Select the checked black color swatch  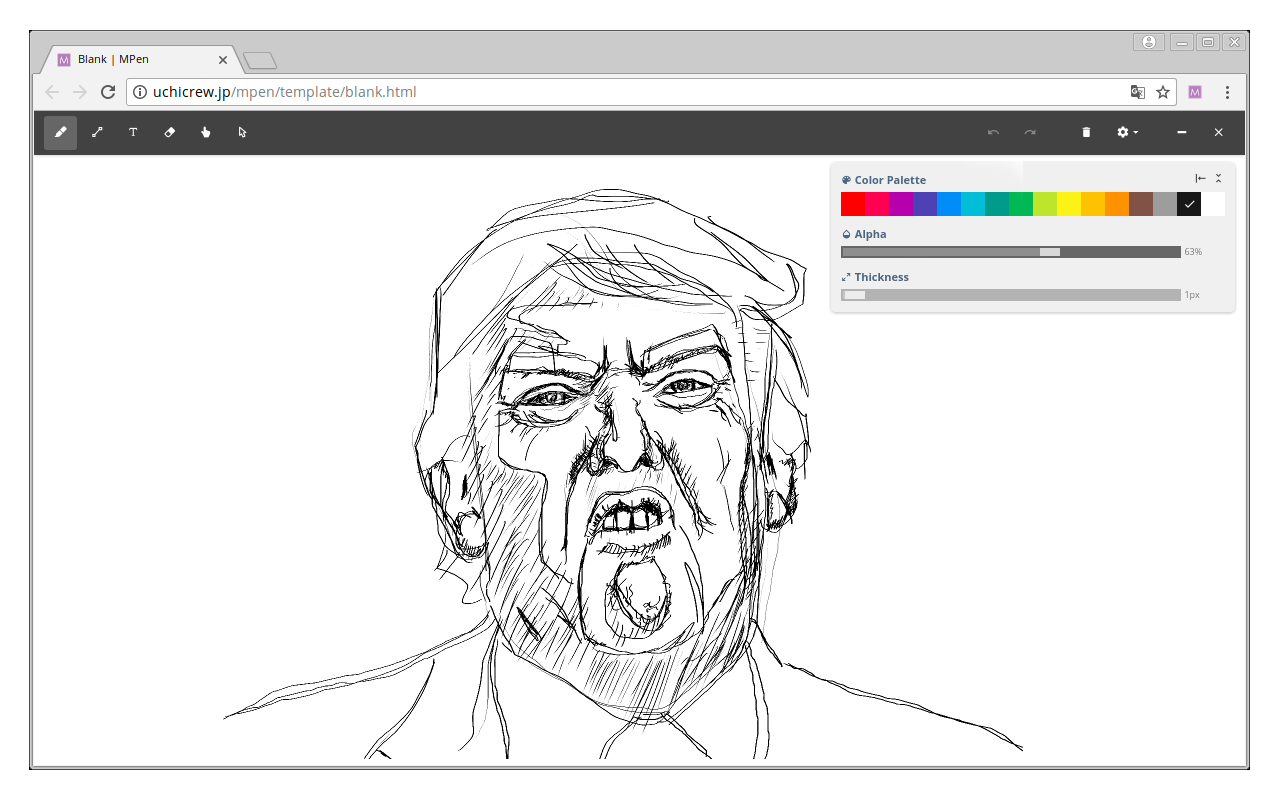(x=1189, y=204)
